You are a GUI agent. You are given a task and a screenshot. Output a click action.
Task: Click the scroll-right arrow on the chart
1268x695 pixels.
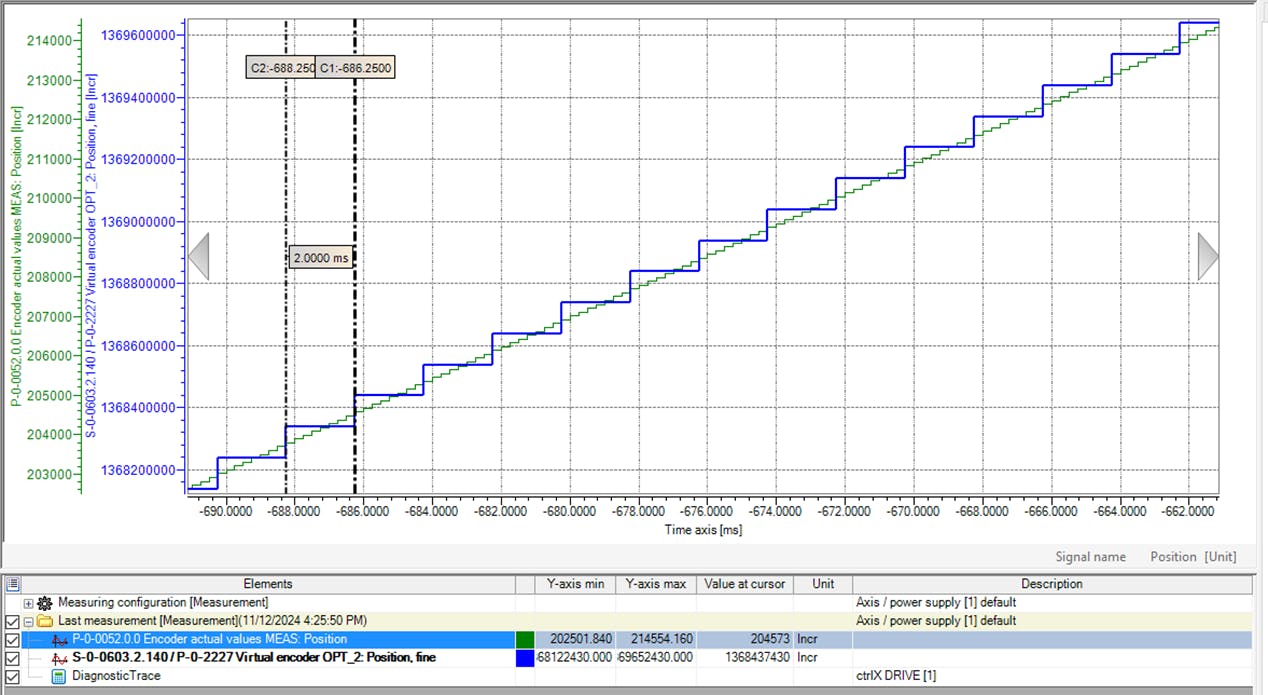1208,257
